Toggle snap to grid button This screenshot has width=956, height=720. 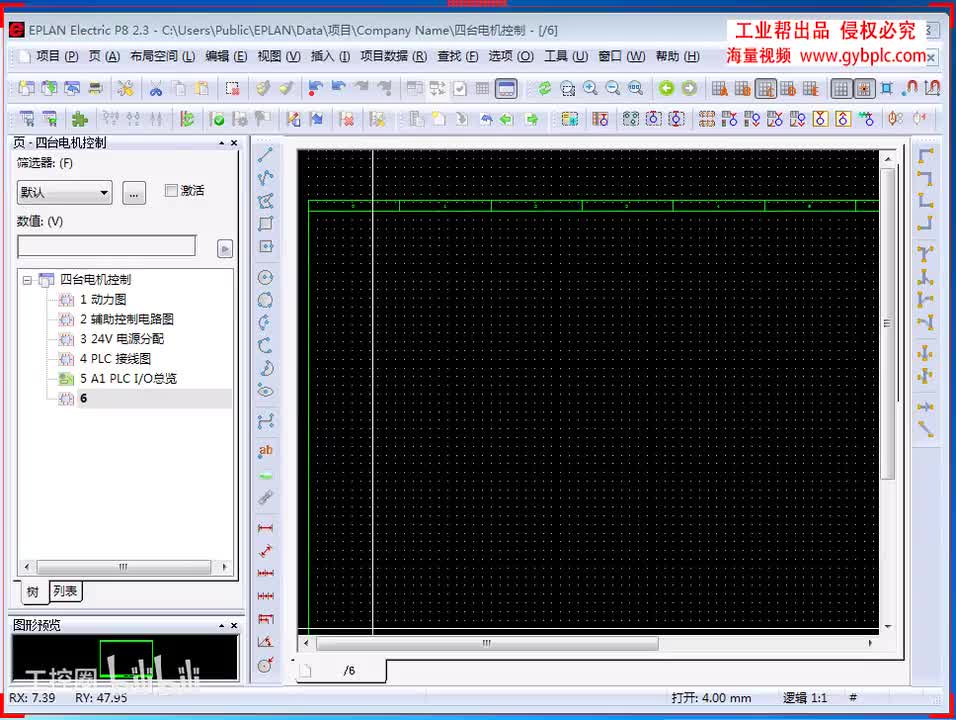[x=864, y=89]
